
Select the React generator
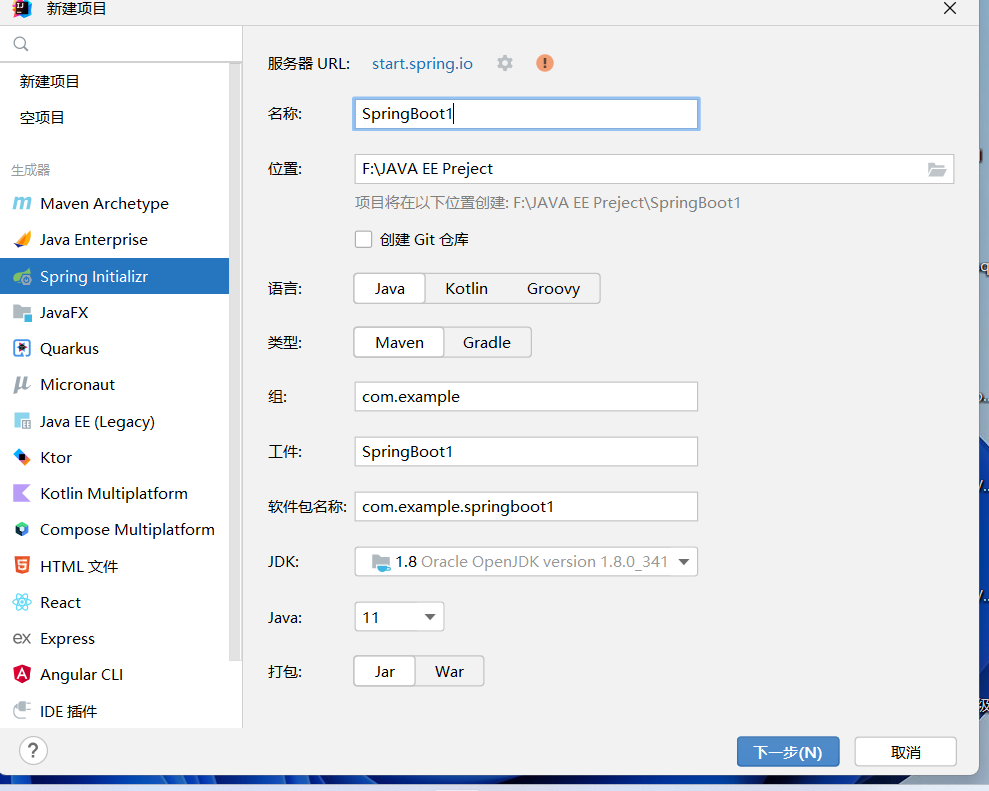[60, 602]
